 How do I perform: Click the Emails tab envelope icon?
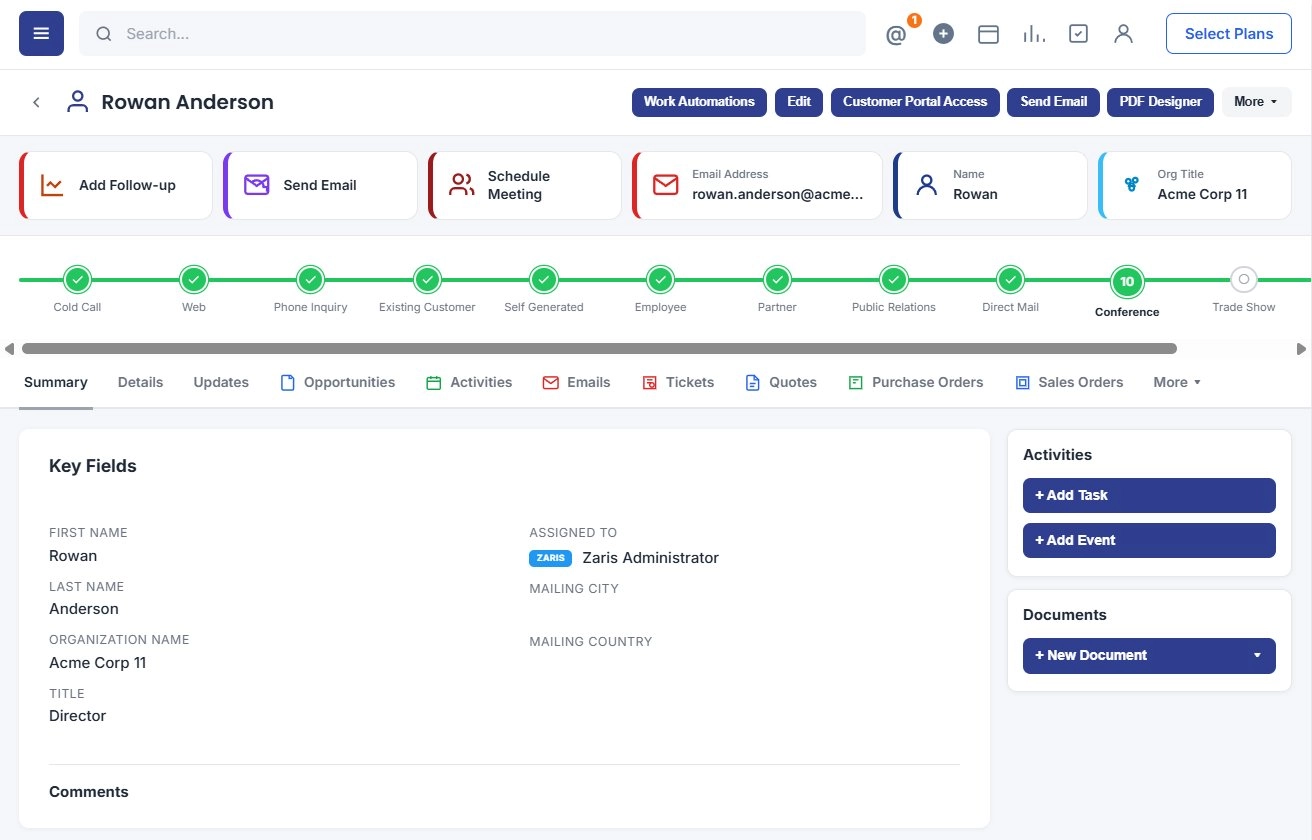point(550,382)
